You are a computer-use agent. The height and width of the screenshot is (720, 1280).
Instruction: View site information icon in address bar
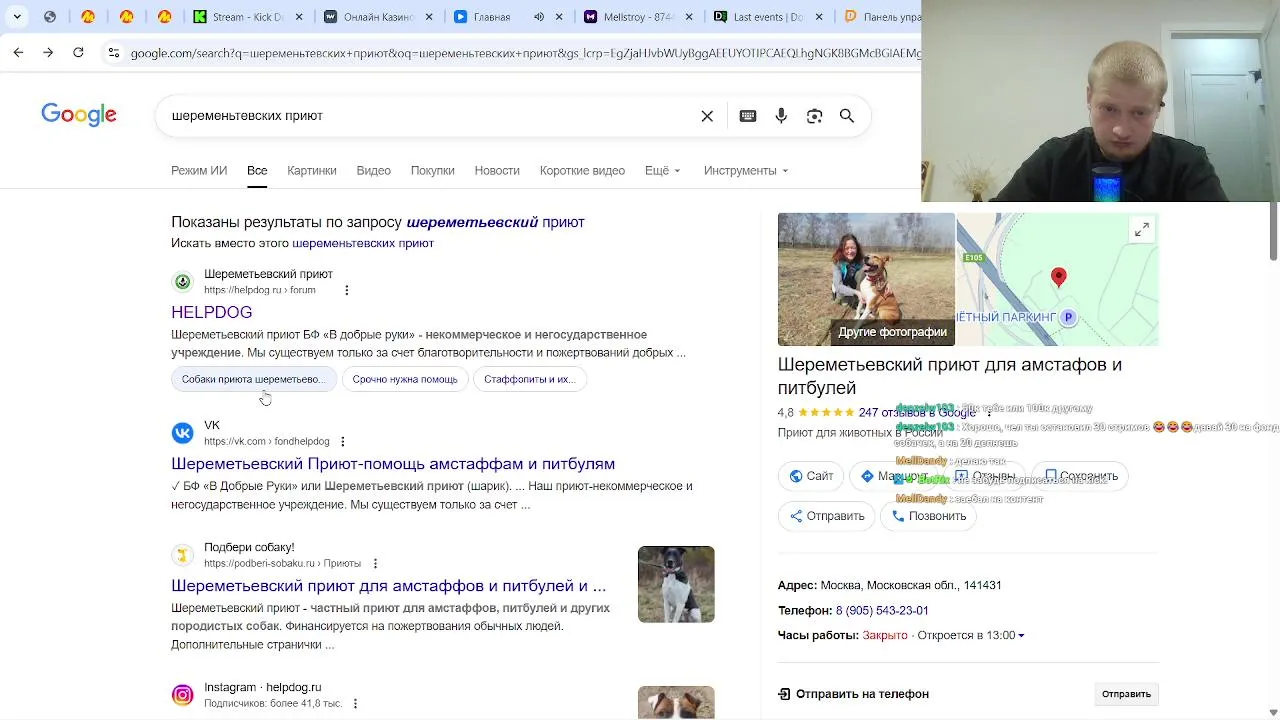(114, 52)
